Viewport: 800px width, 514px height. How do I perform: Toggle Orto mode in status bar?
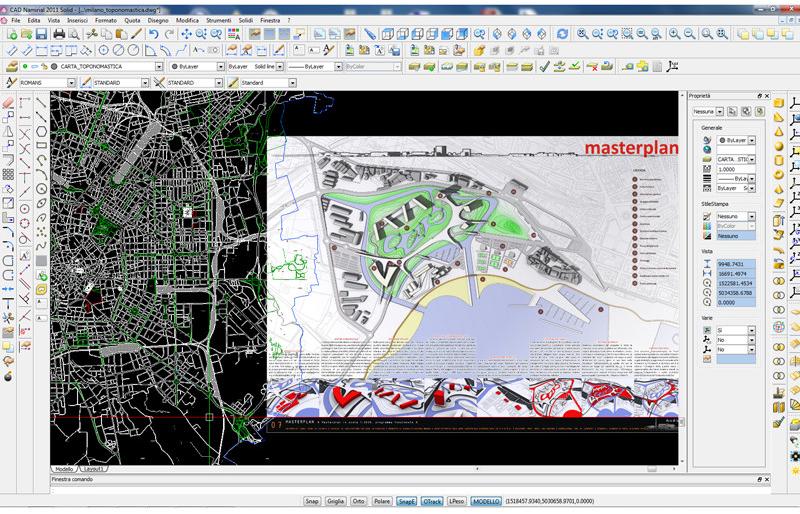(358, 500)
